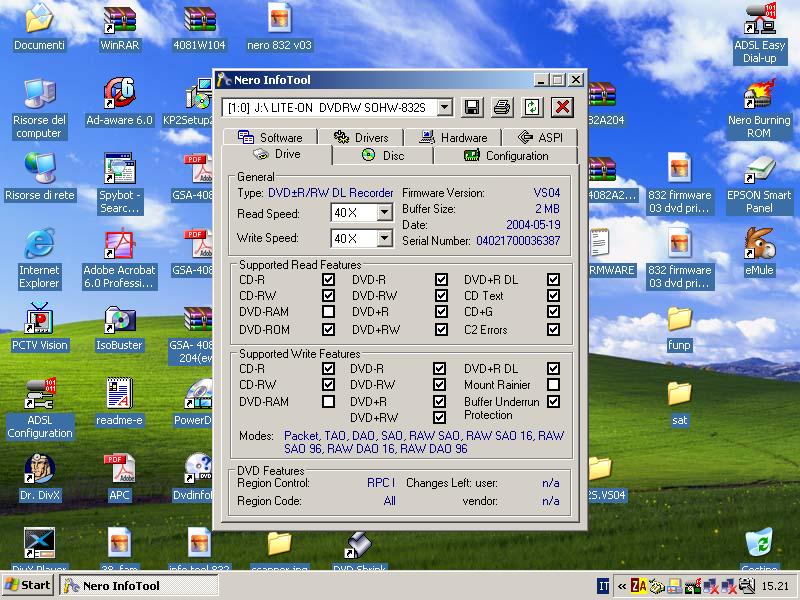Select the Drive tab

pyautogui.click(x=277, y=154)
